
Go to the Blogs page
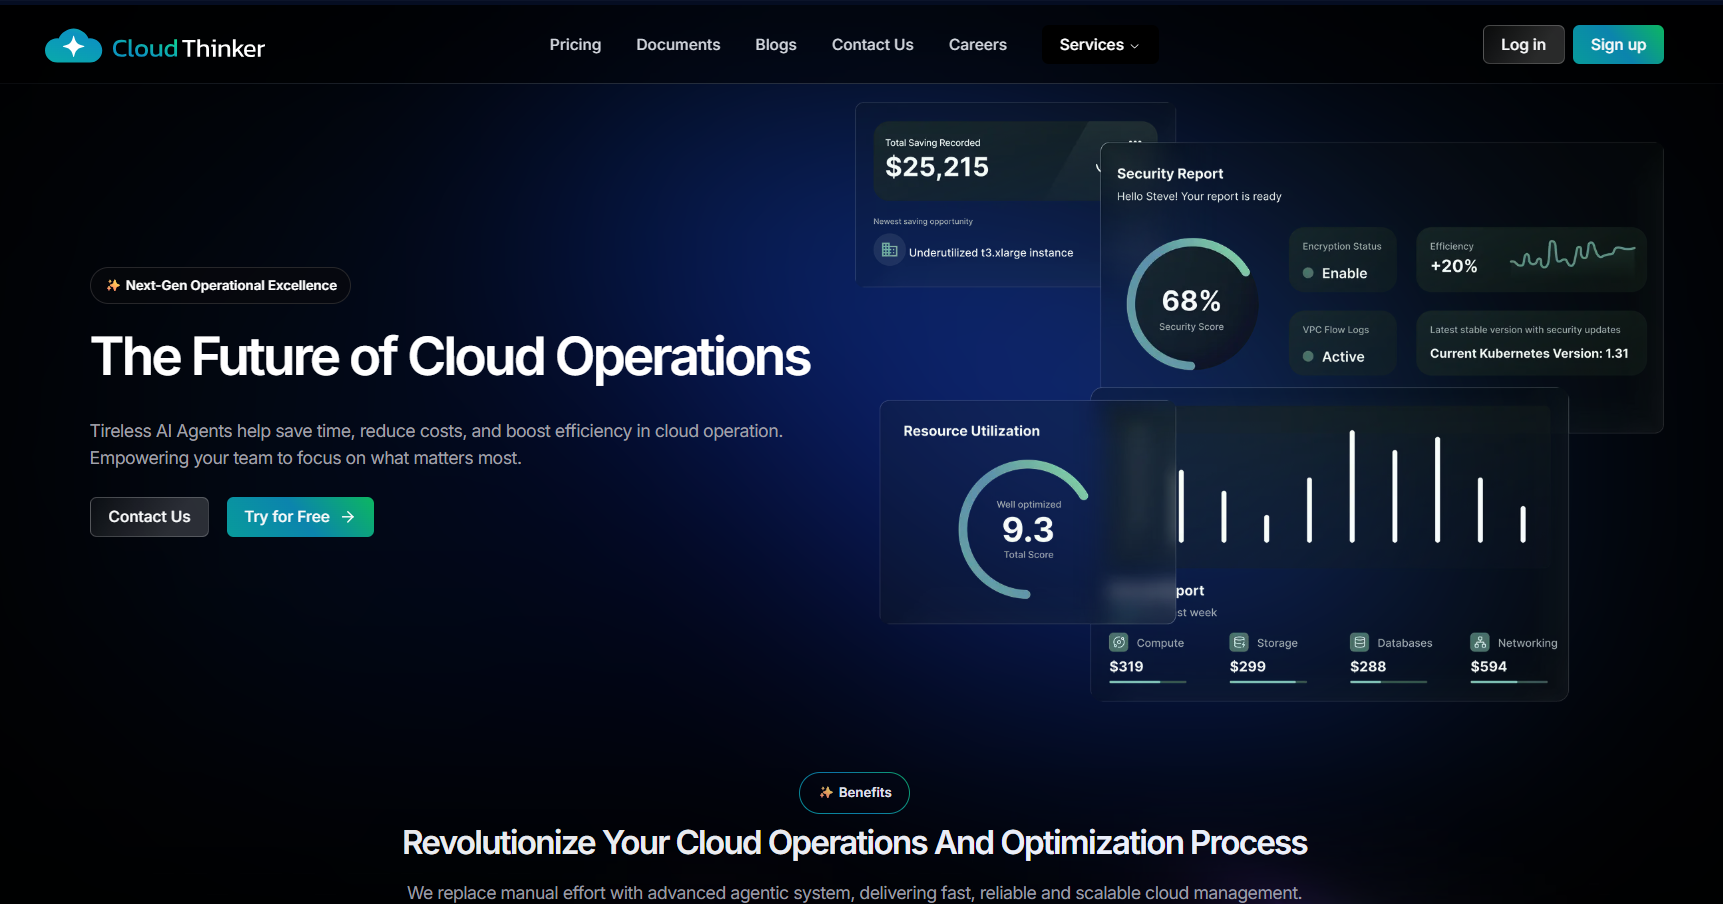776,45
